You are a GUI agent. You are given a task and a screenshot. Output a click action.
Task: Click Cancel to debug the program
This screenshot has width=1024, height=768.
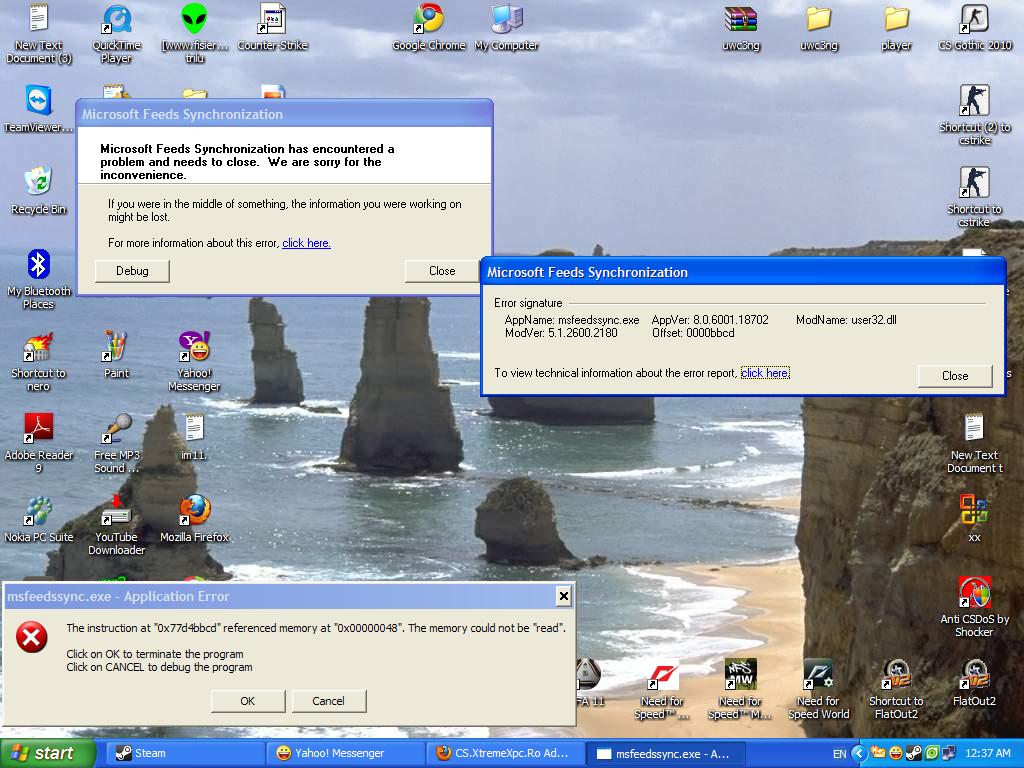coord(328,701)
